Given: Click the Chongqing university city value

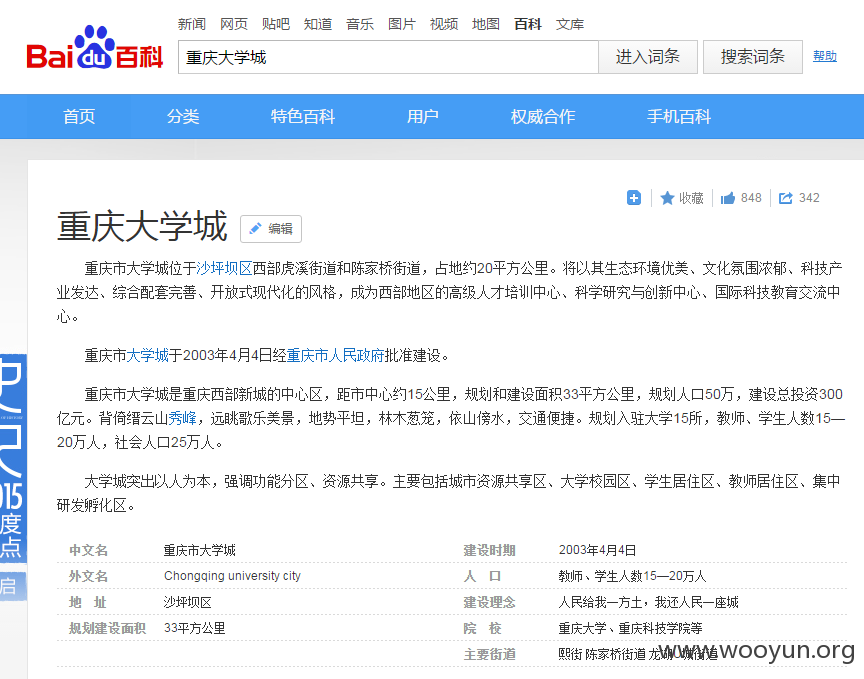Looking at the screenshot, I should (232, 576).
